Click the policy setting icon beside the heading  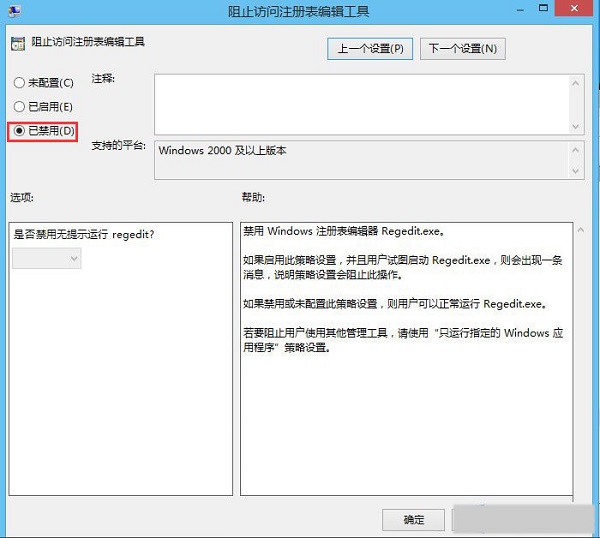[18, 44]
